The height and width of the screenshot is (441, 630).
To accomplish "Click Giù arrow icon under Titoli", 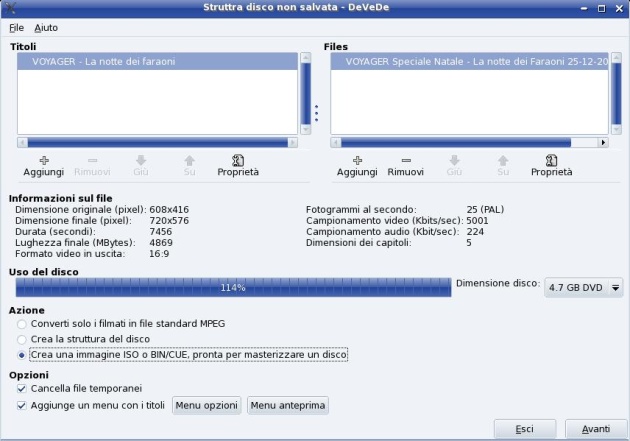I will tap(141, 160).
